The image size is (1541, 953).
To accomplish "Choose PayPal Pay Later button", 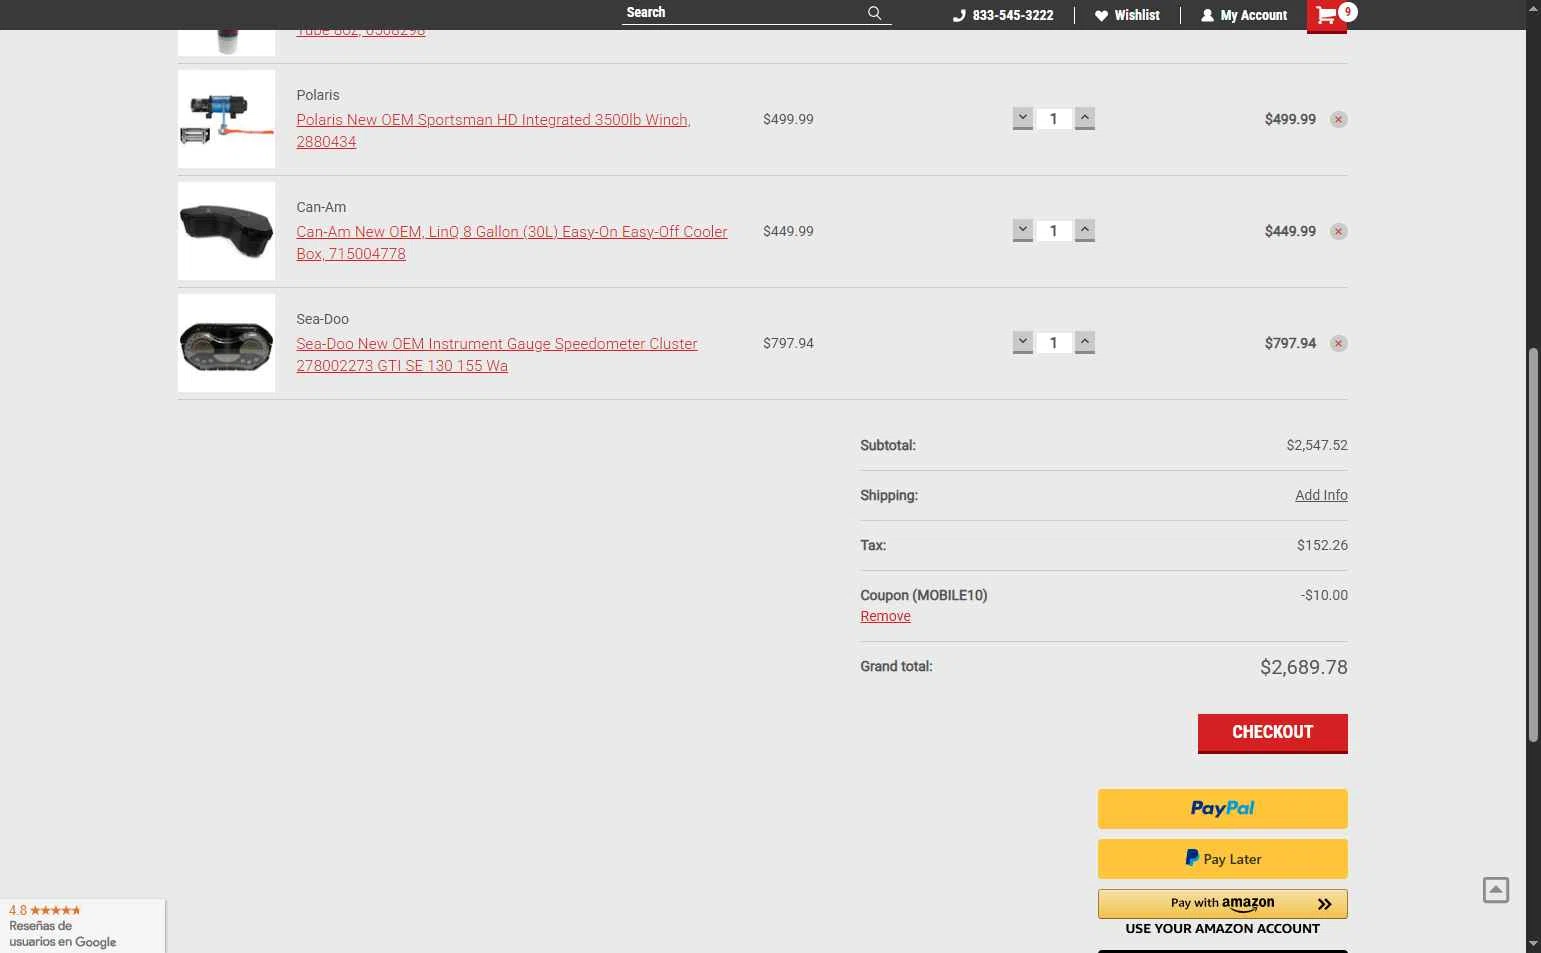I will 1222,859.
